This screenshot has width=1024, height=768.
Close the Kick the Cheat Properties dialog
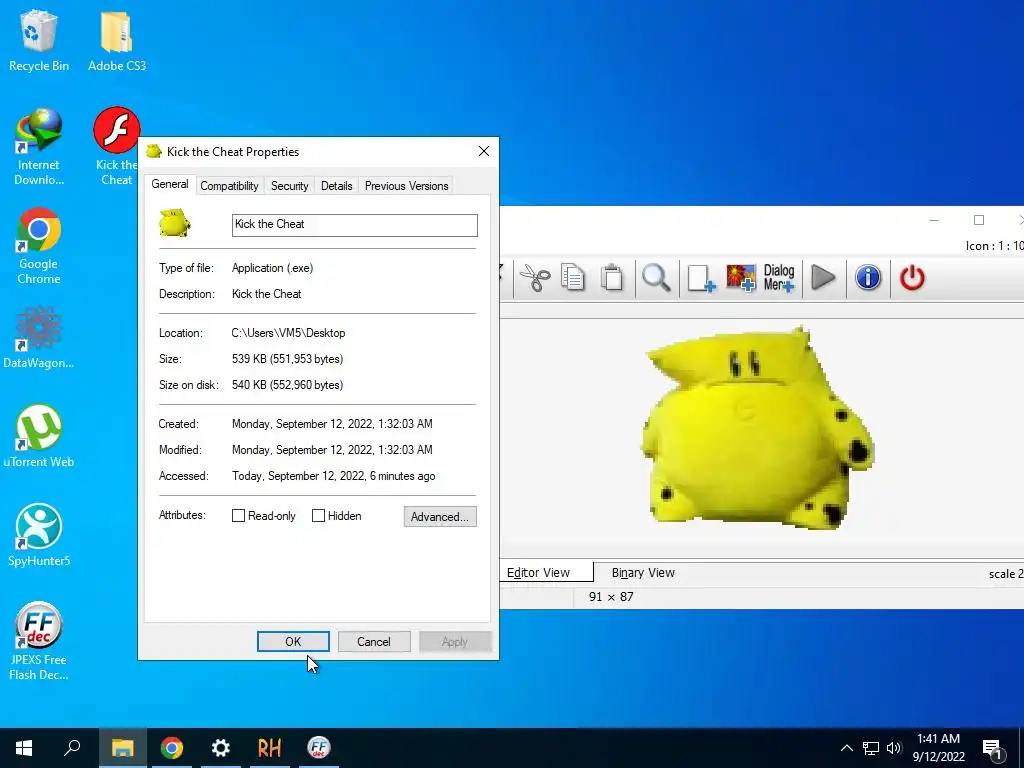(484, 152)
